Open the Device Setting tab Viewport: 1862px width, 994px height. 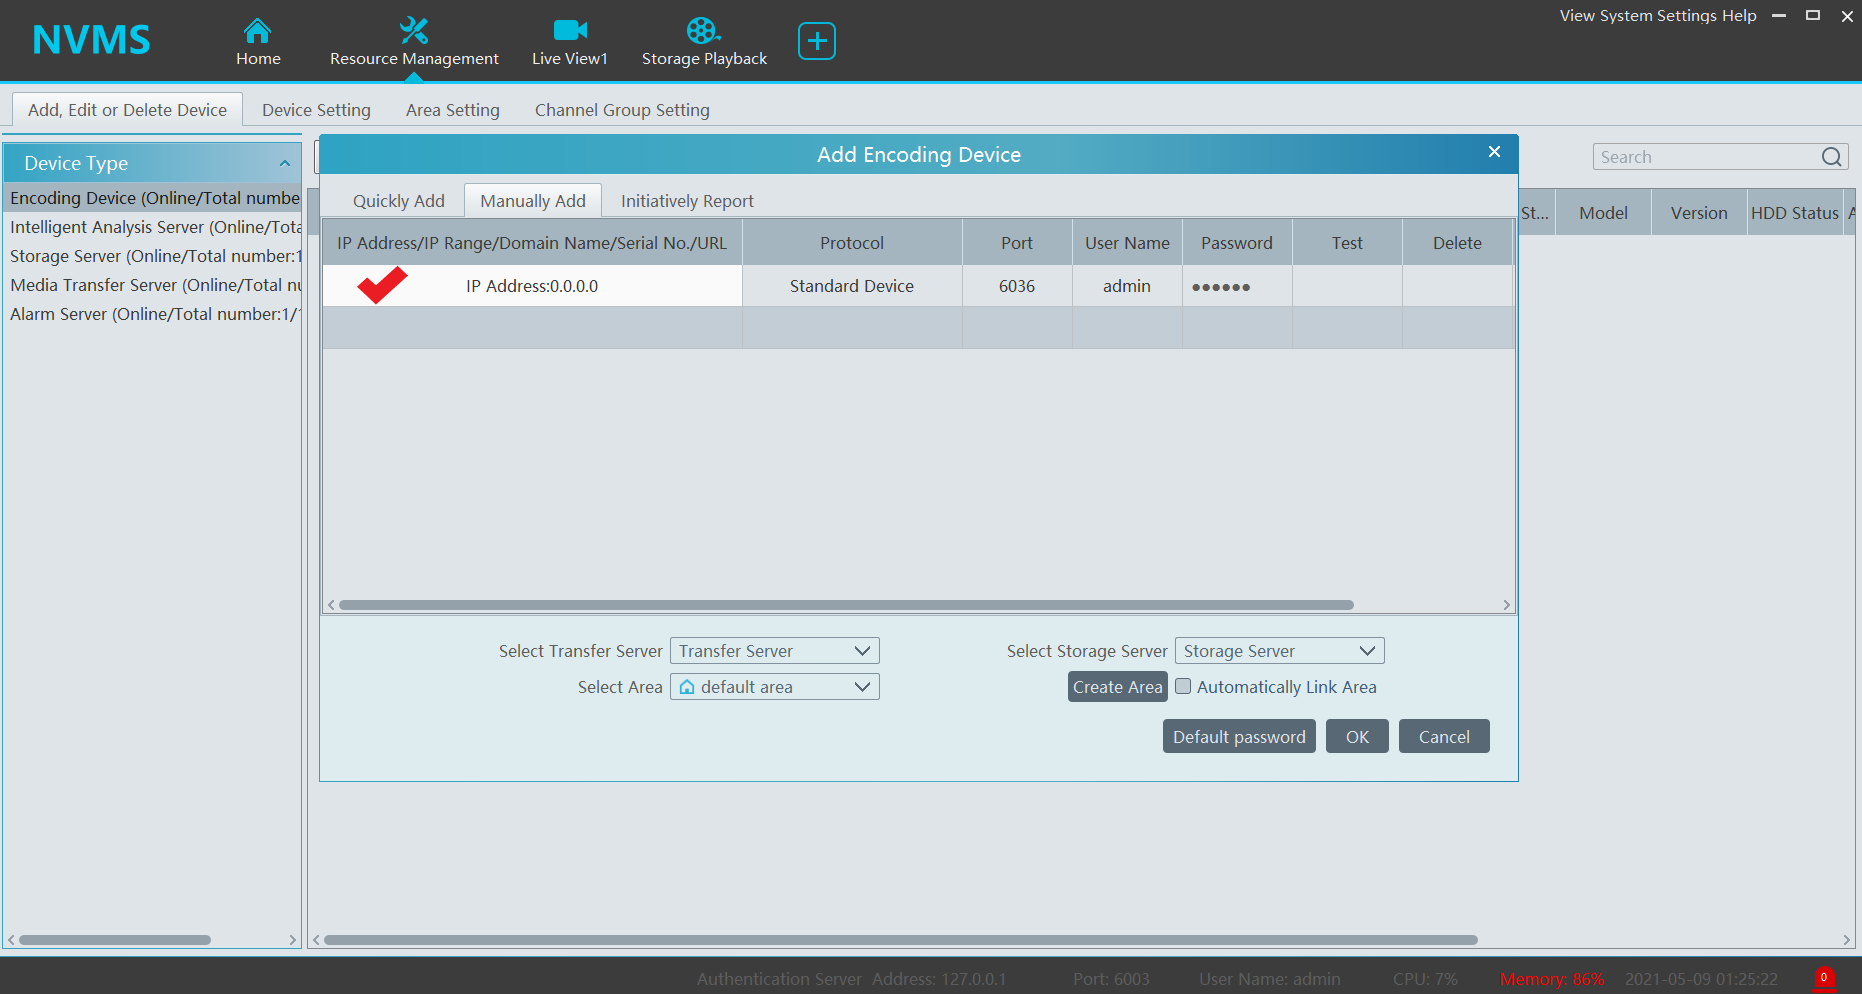(316, 110)
